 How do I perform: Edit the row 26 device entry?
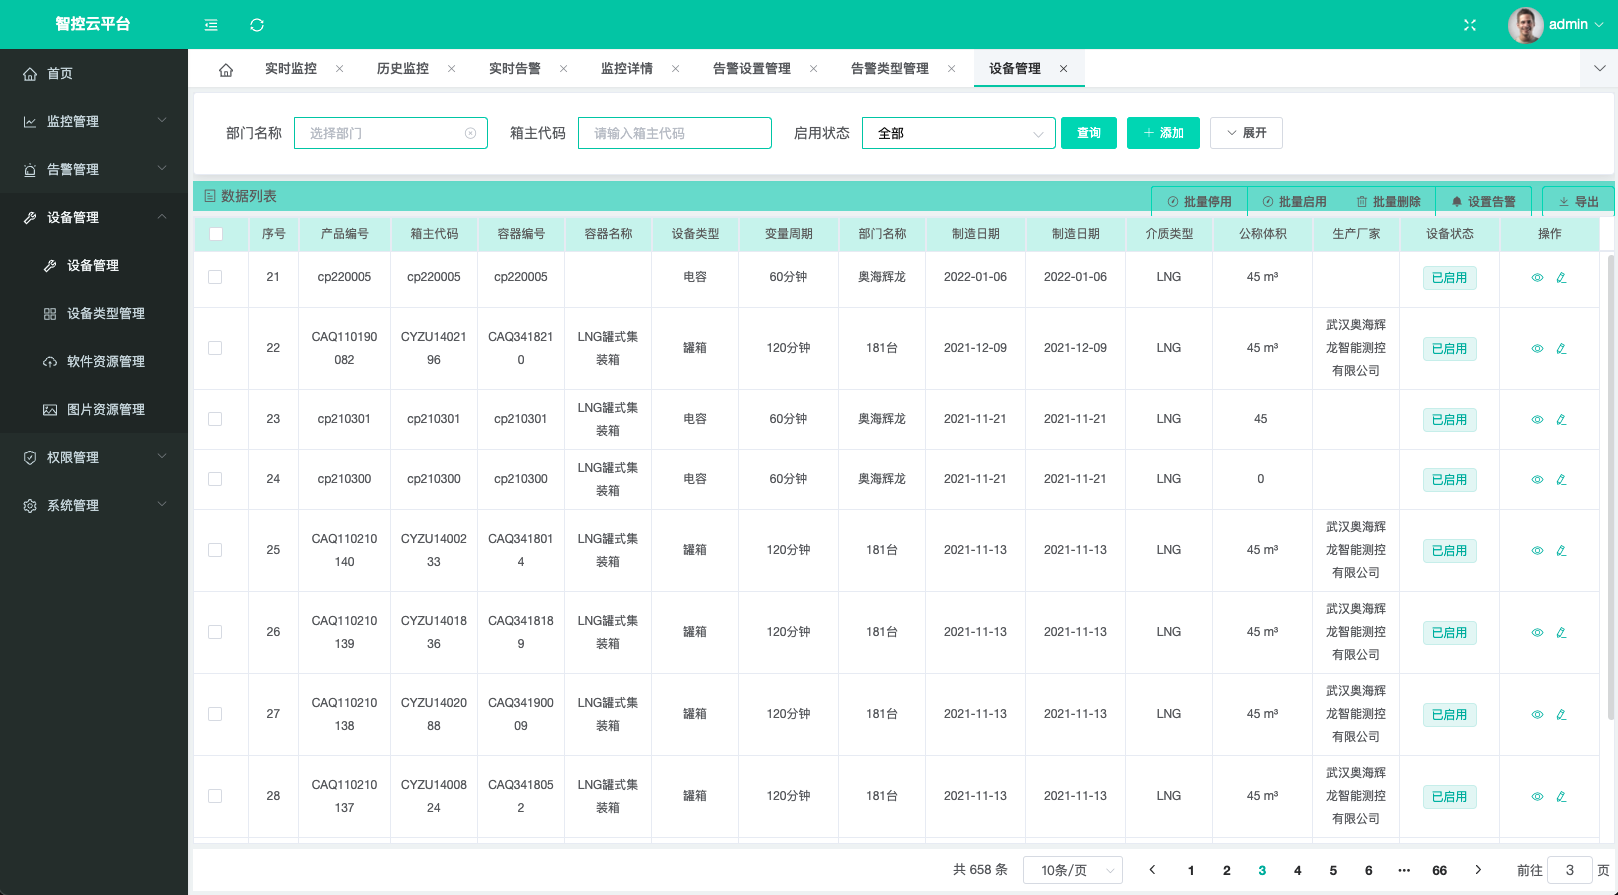1561,633
